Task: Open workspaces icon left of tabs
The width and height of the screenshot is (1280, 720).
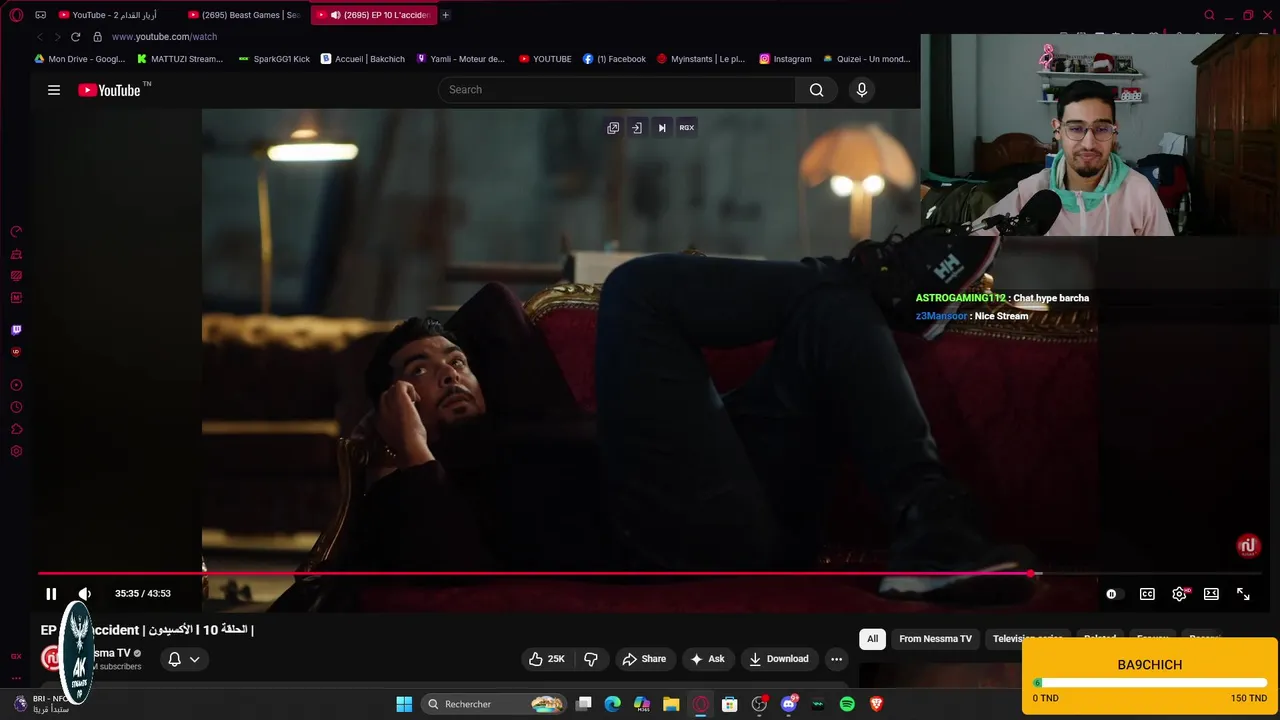Action: (x=40, y=15)
